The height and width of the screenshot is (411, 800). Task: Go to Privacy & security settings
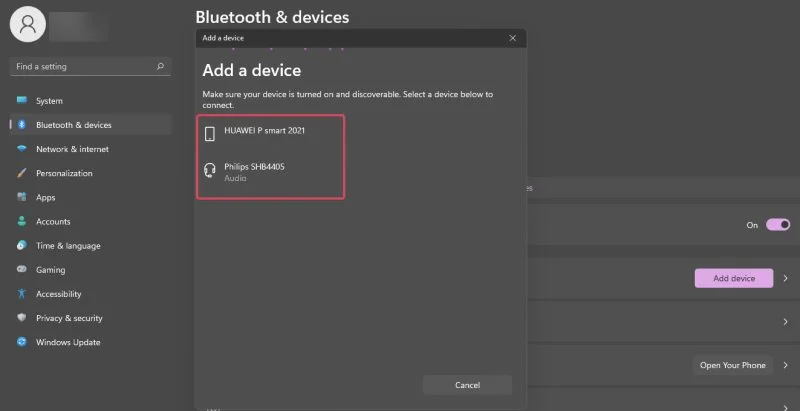click(x=69, y=318)
